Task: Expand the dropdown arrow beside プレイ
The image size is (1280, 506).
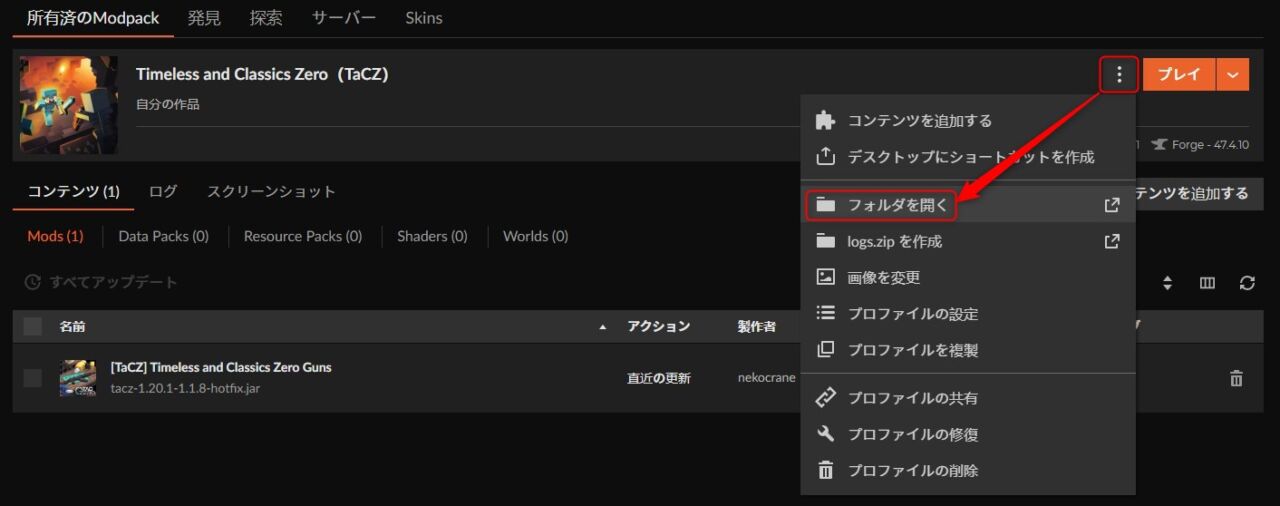Action: click(x=1233, y=75)
